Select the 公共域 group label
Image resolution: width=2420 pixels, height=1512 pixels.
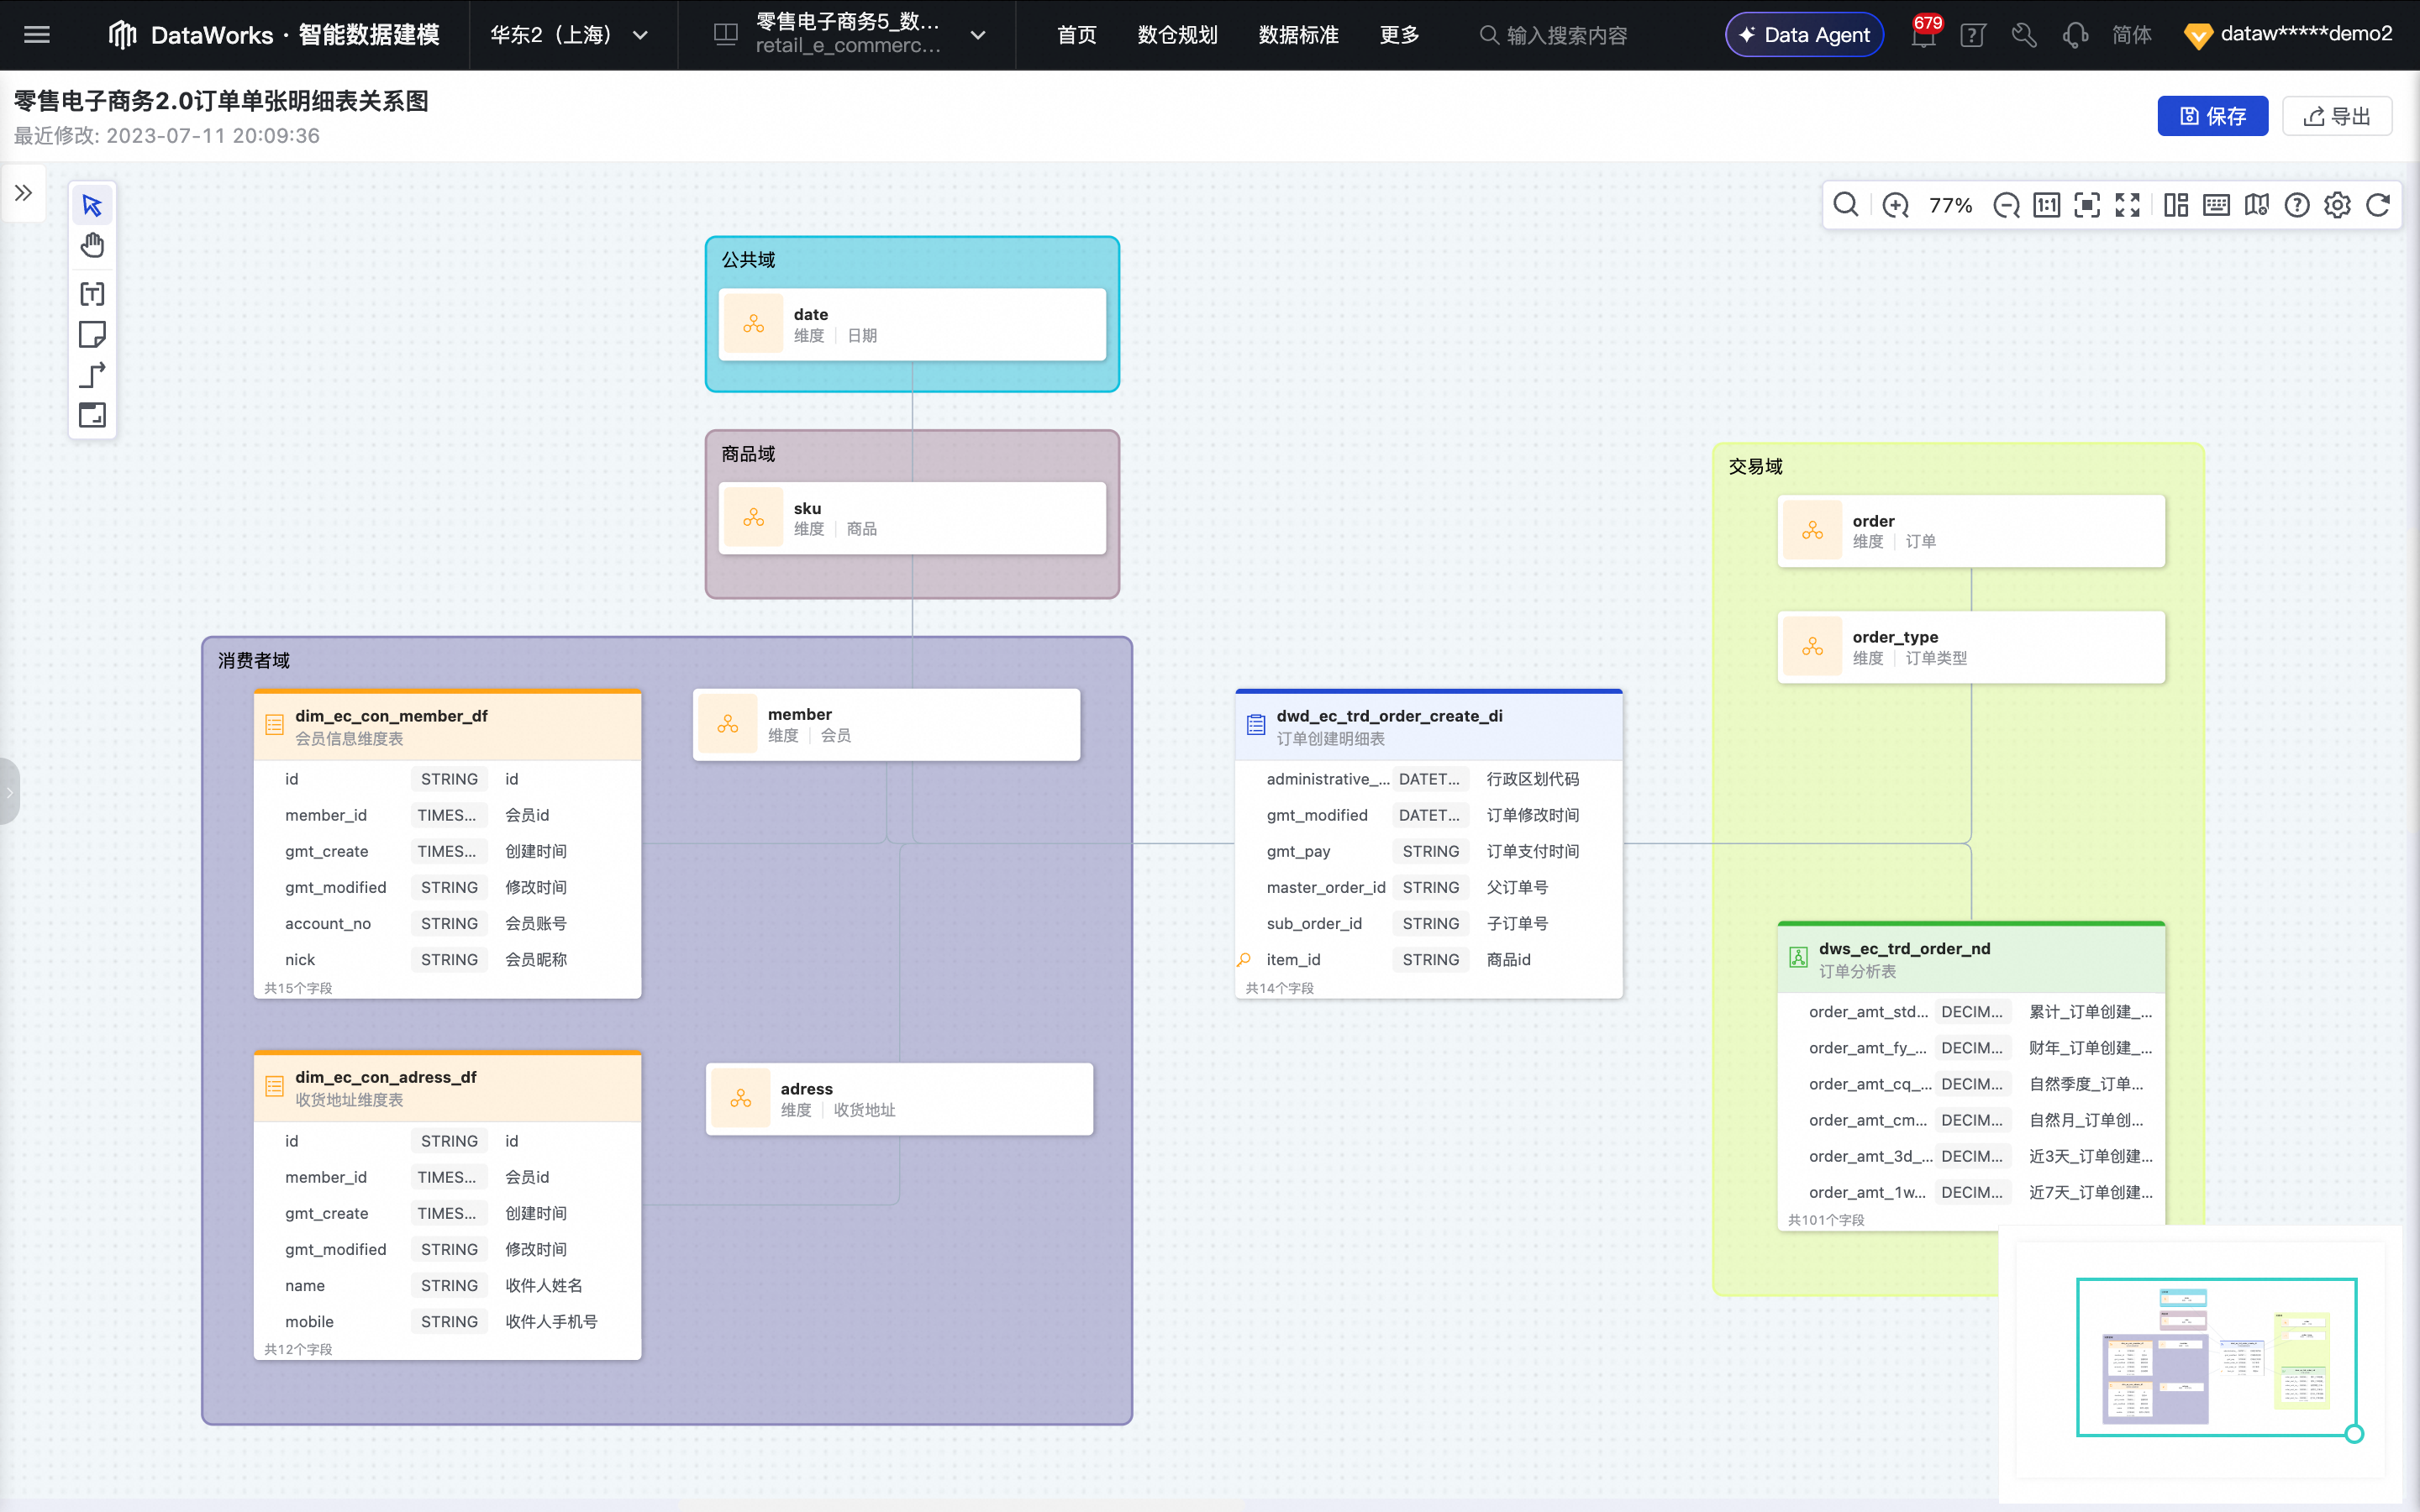coord(748,260)
